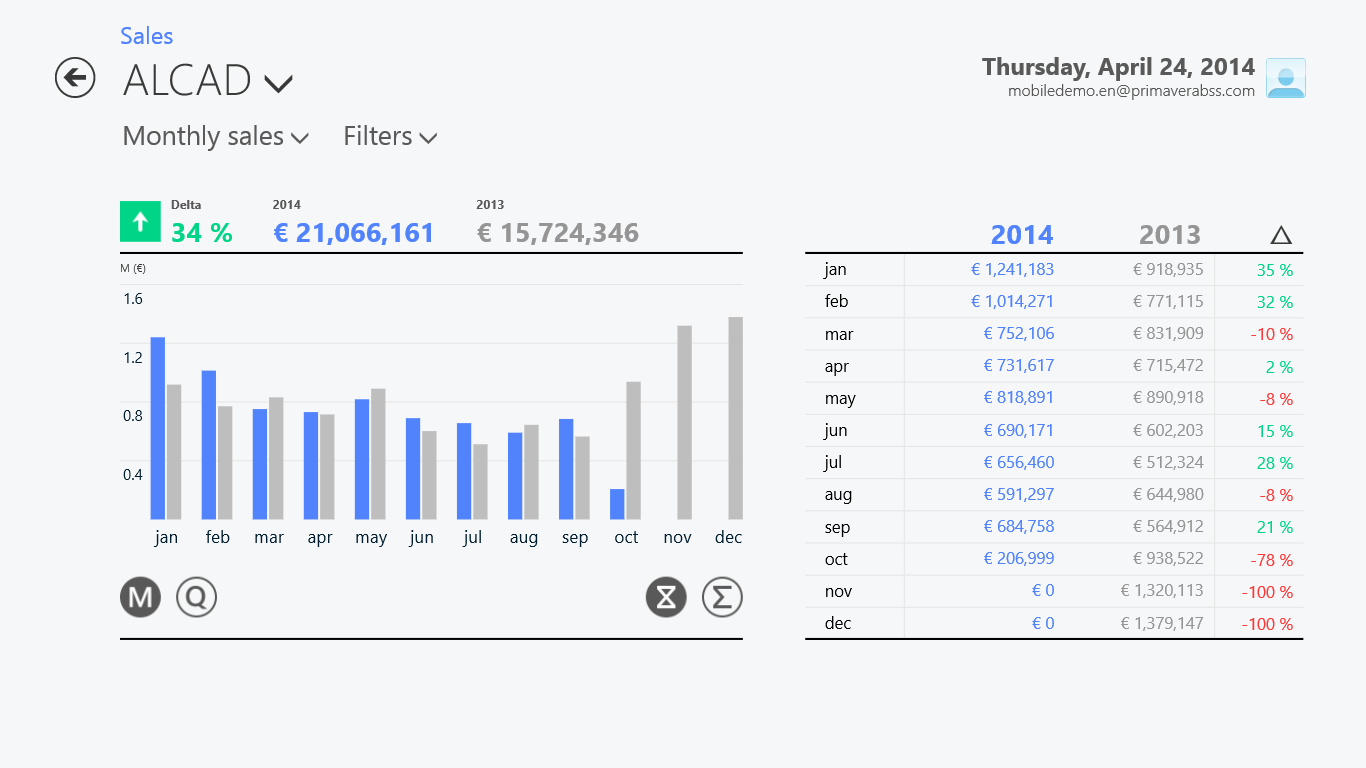Expand the Monthly sales dropdown
This screenshot has height=768, width=1366.
point(215,137)
